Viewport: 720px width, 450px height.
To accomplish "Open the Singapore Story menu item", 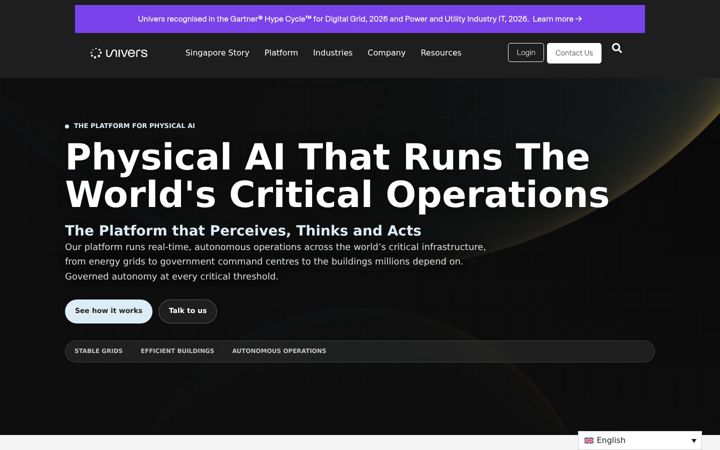I will [x=217, y=53].
